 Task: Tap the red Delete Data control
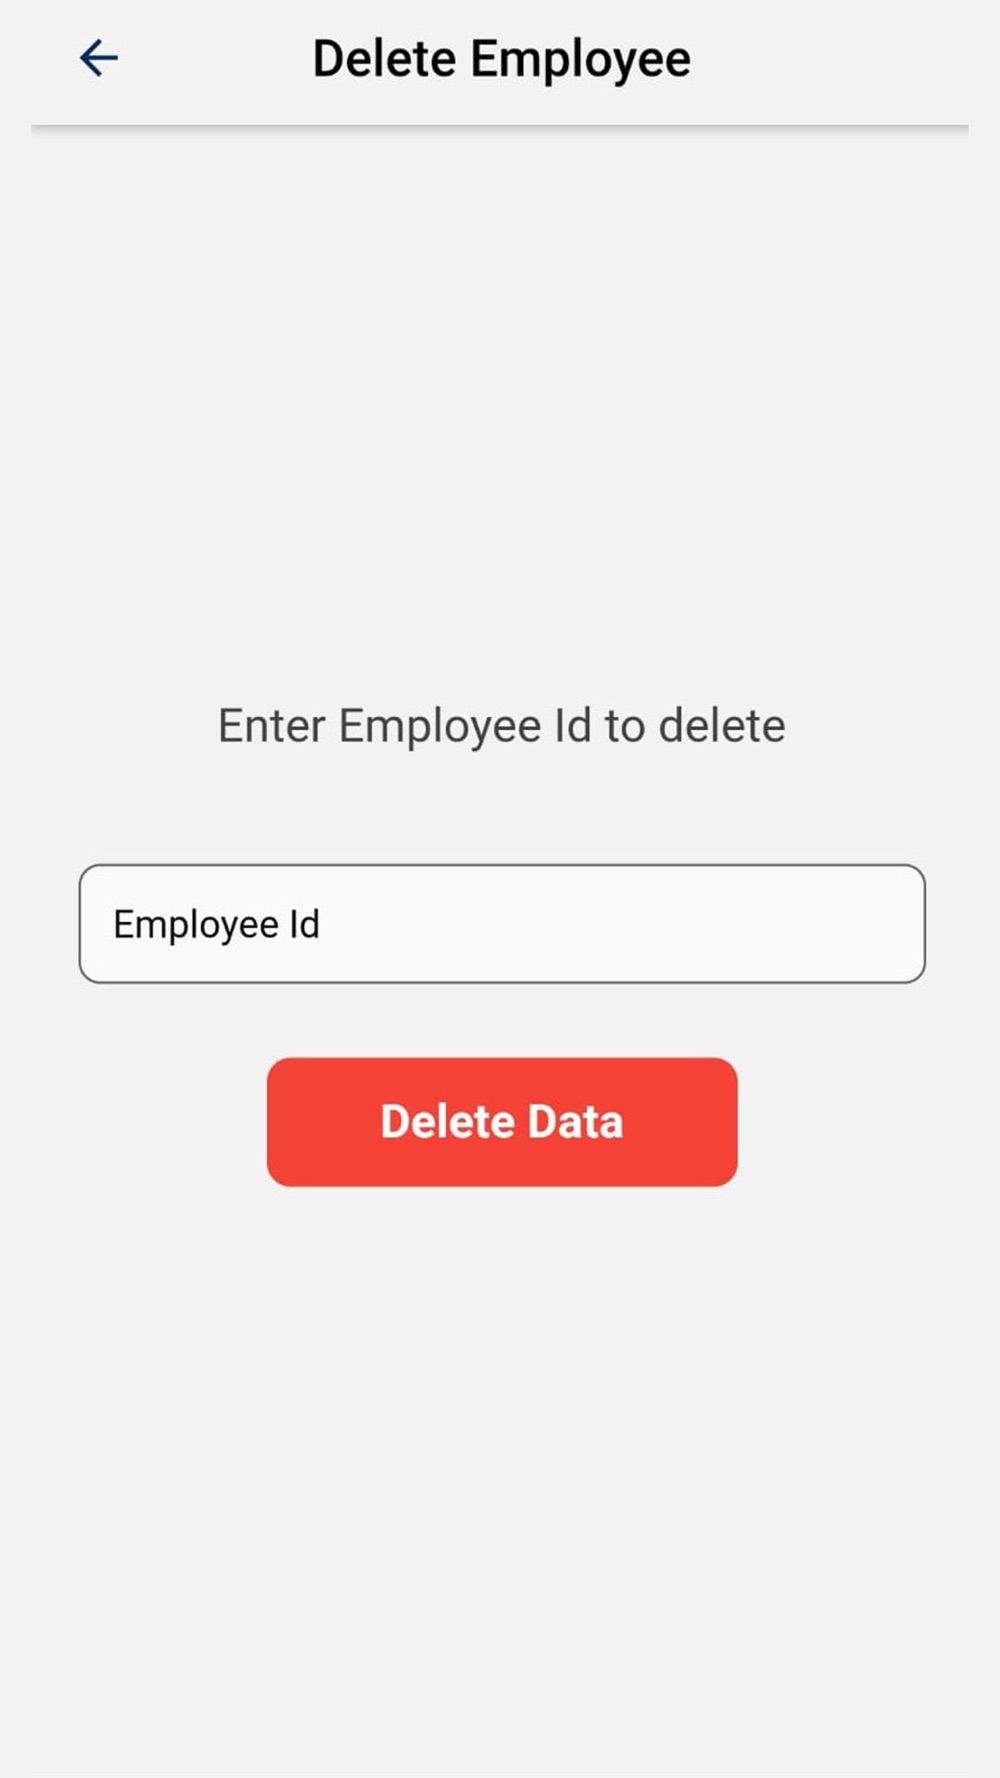(x=502, y=1122)
